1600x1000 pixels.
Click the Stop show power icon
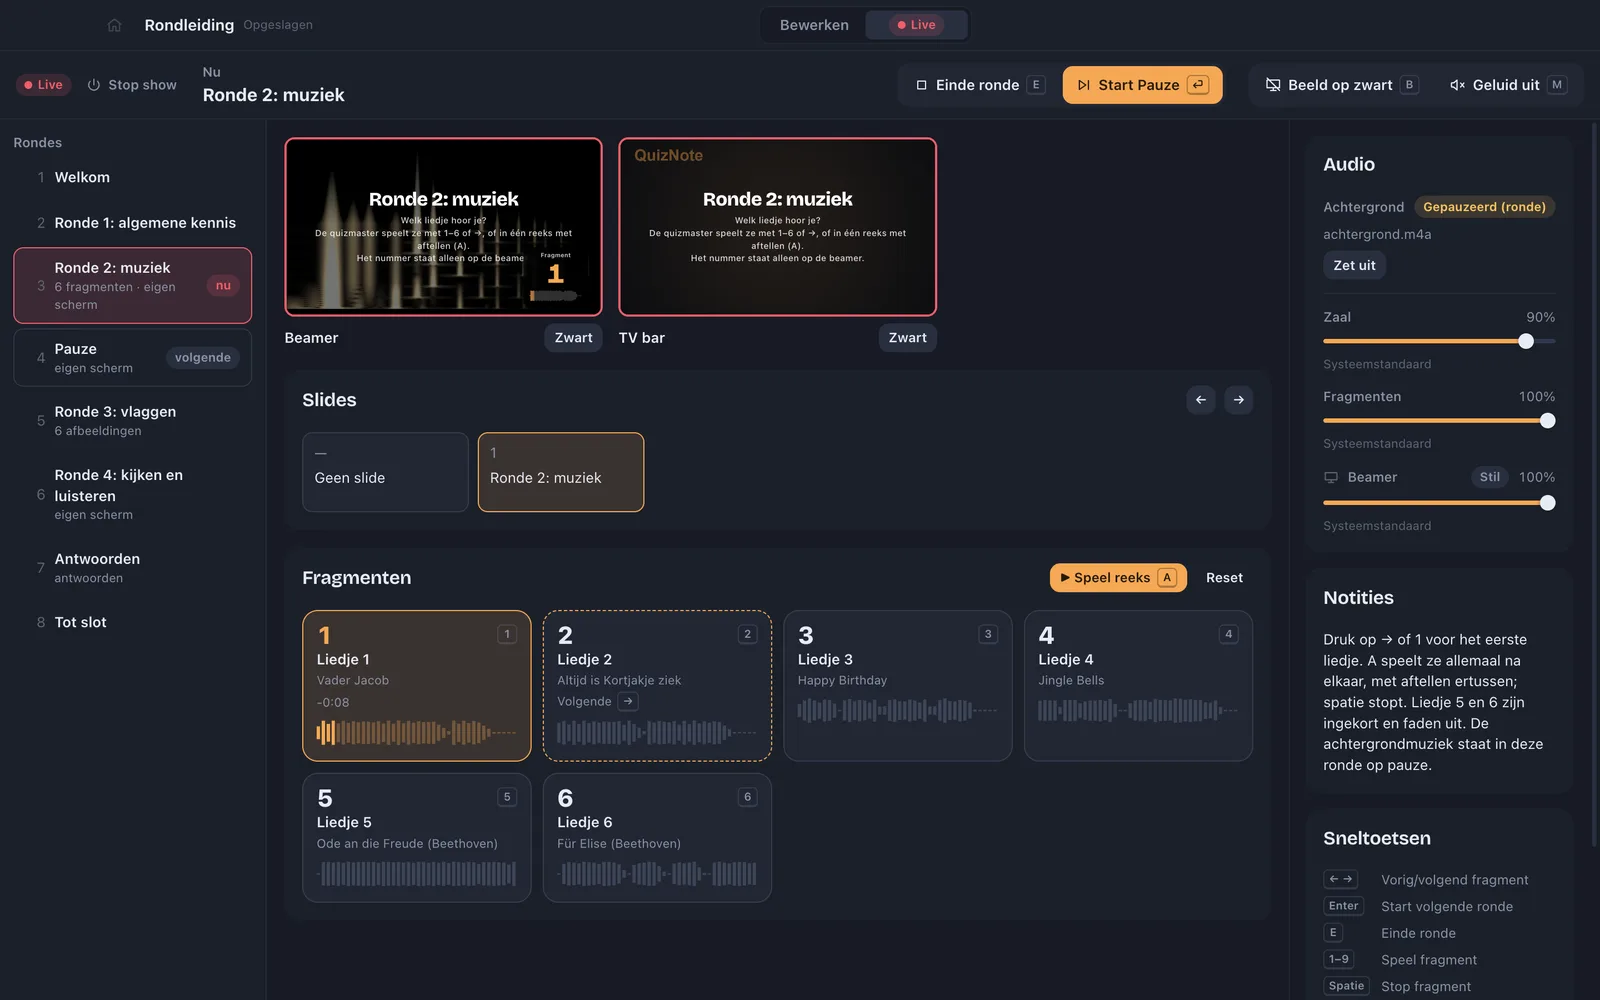coord(94,85)
